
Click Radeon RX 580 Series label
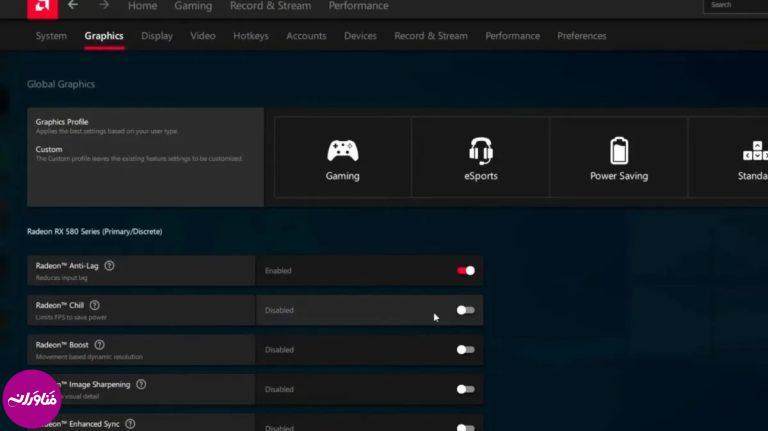pos(95,231)
